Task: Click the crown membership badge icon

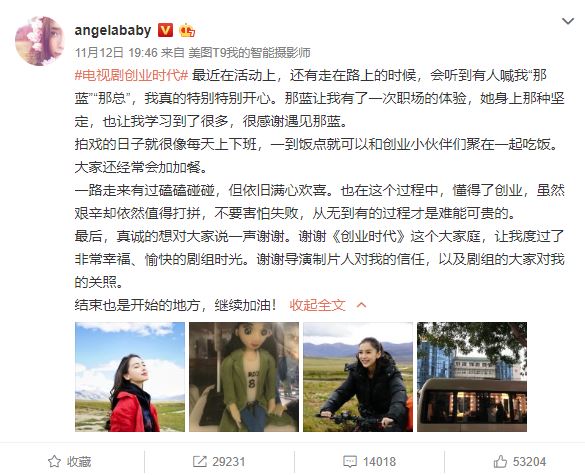Action: tap(187, 30)
